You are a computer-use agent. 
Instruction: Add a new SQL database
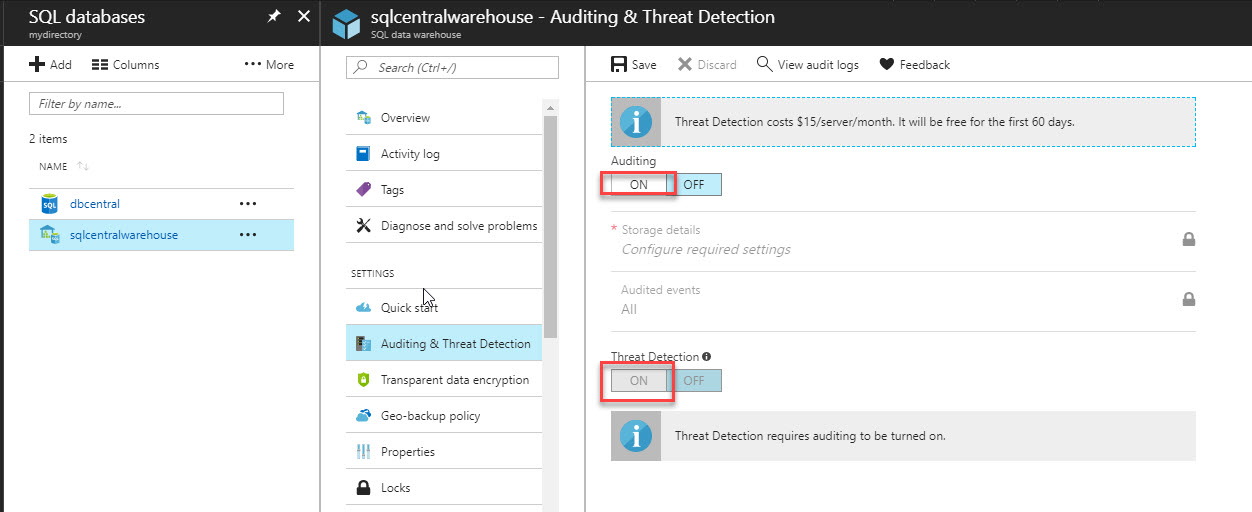click(x=50, y=64)
